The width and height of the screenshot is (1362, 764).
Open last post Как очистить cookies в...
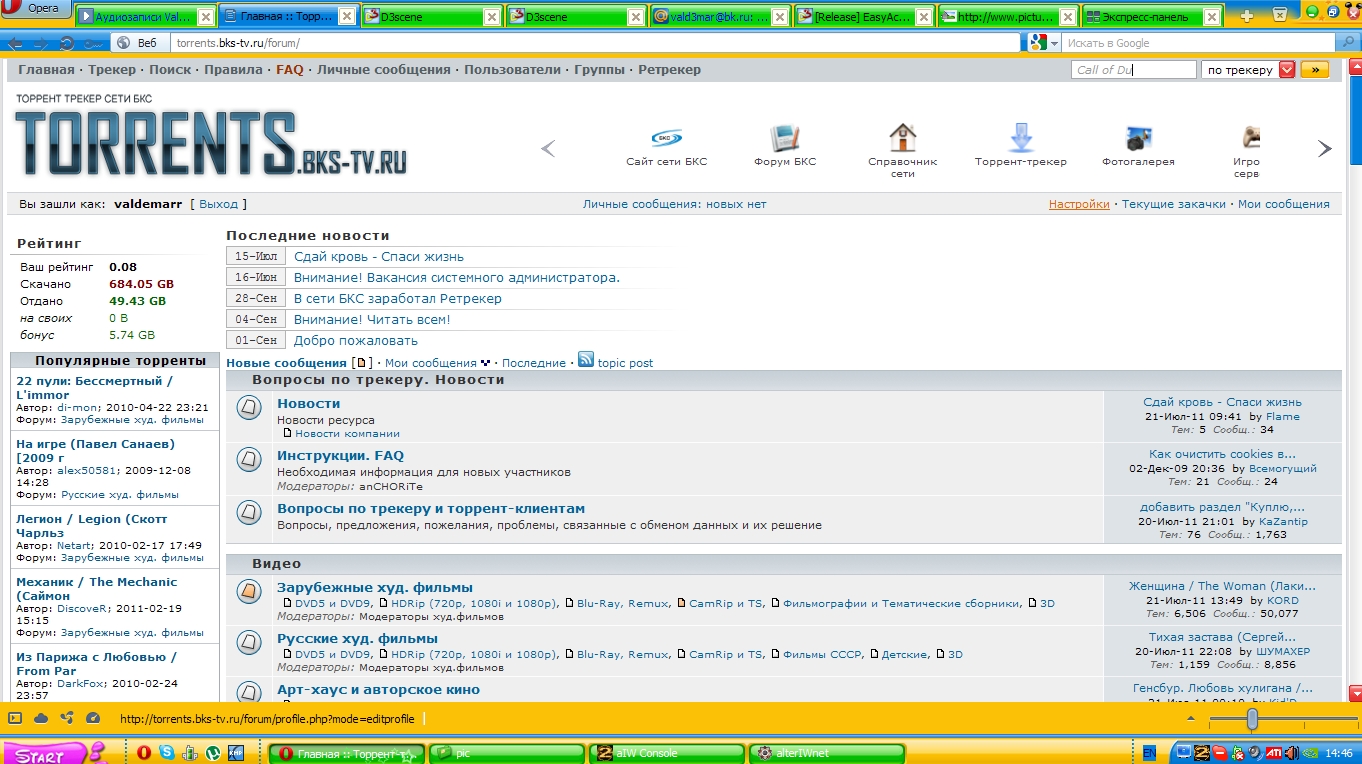[1222, 454]
